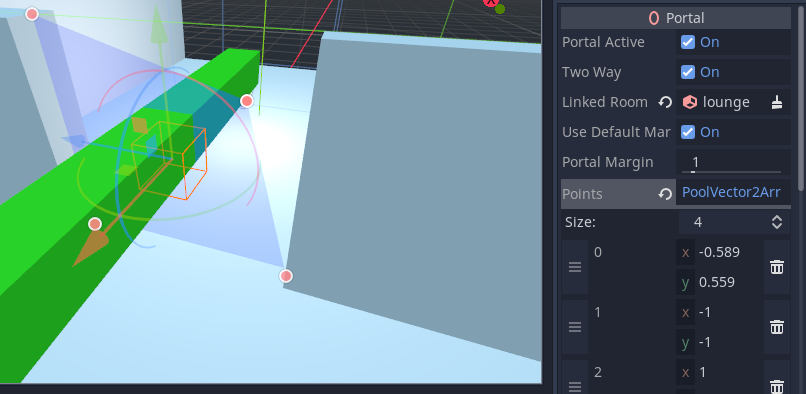
Task: Revert the Linked Room property
Action: [x=666, y=102]
